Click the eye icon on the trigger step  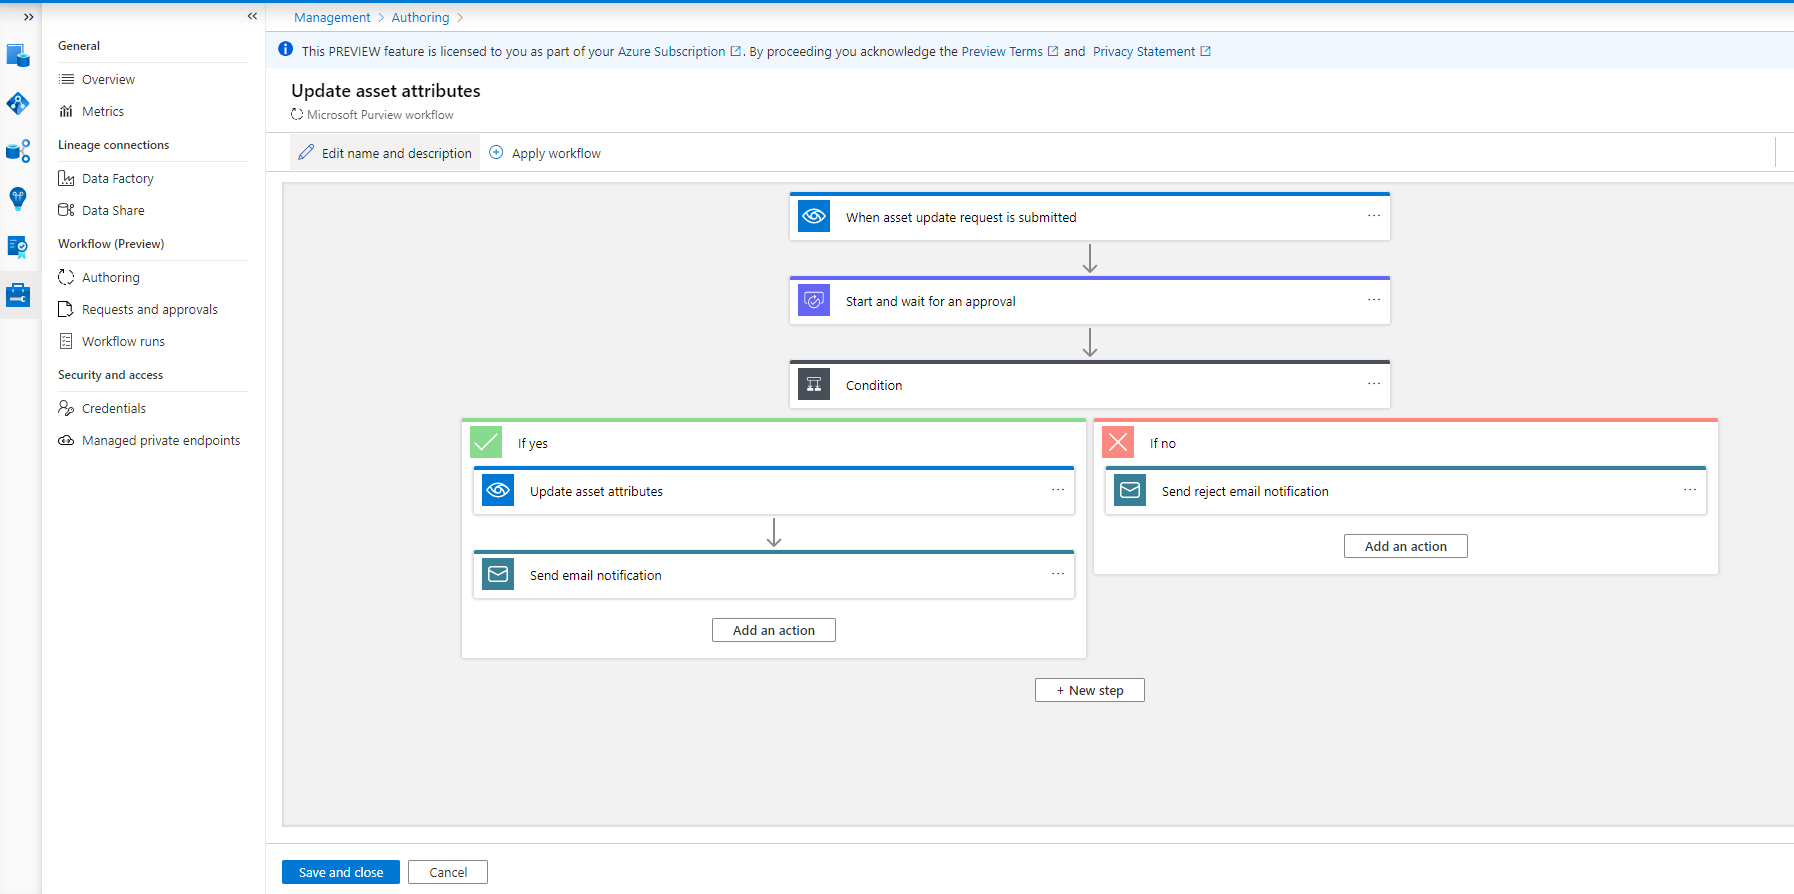pos(814,216)
